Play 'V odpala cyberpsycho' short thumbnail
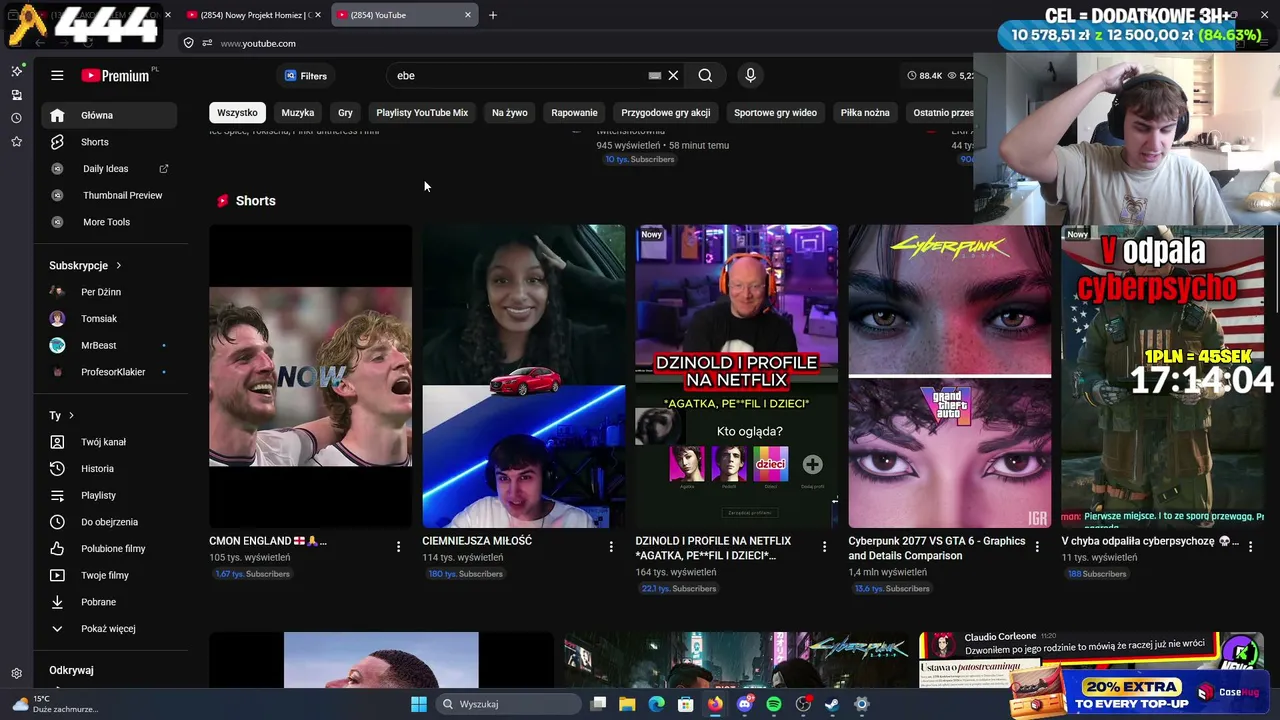Viewport: 1280px width, 720px height. 1162,376
